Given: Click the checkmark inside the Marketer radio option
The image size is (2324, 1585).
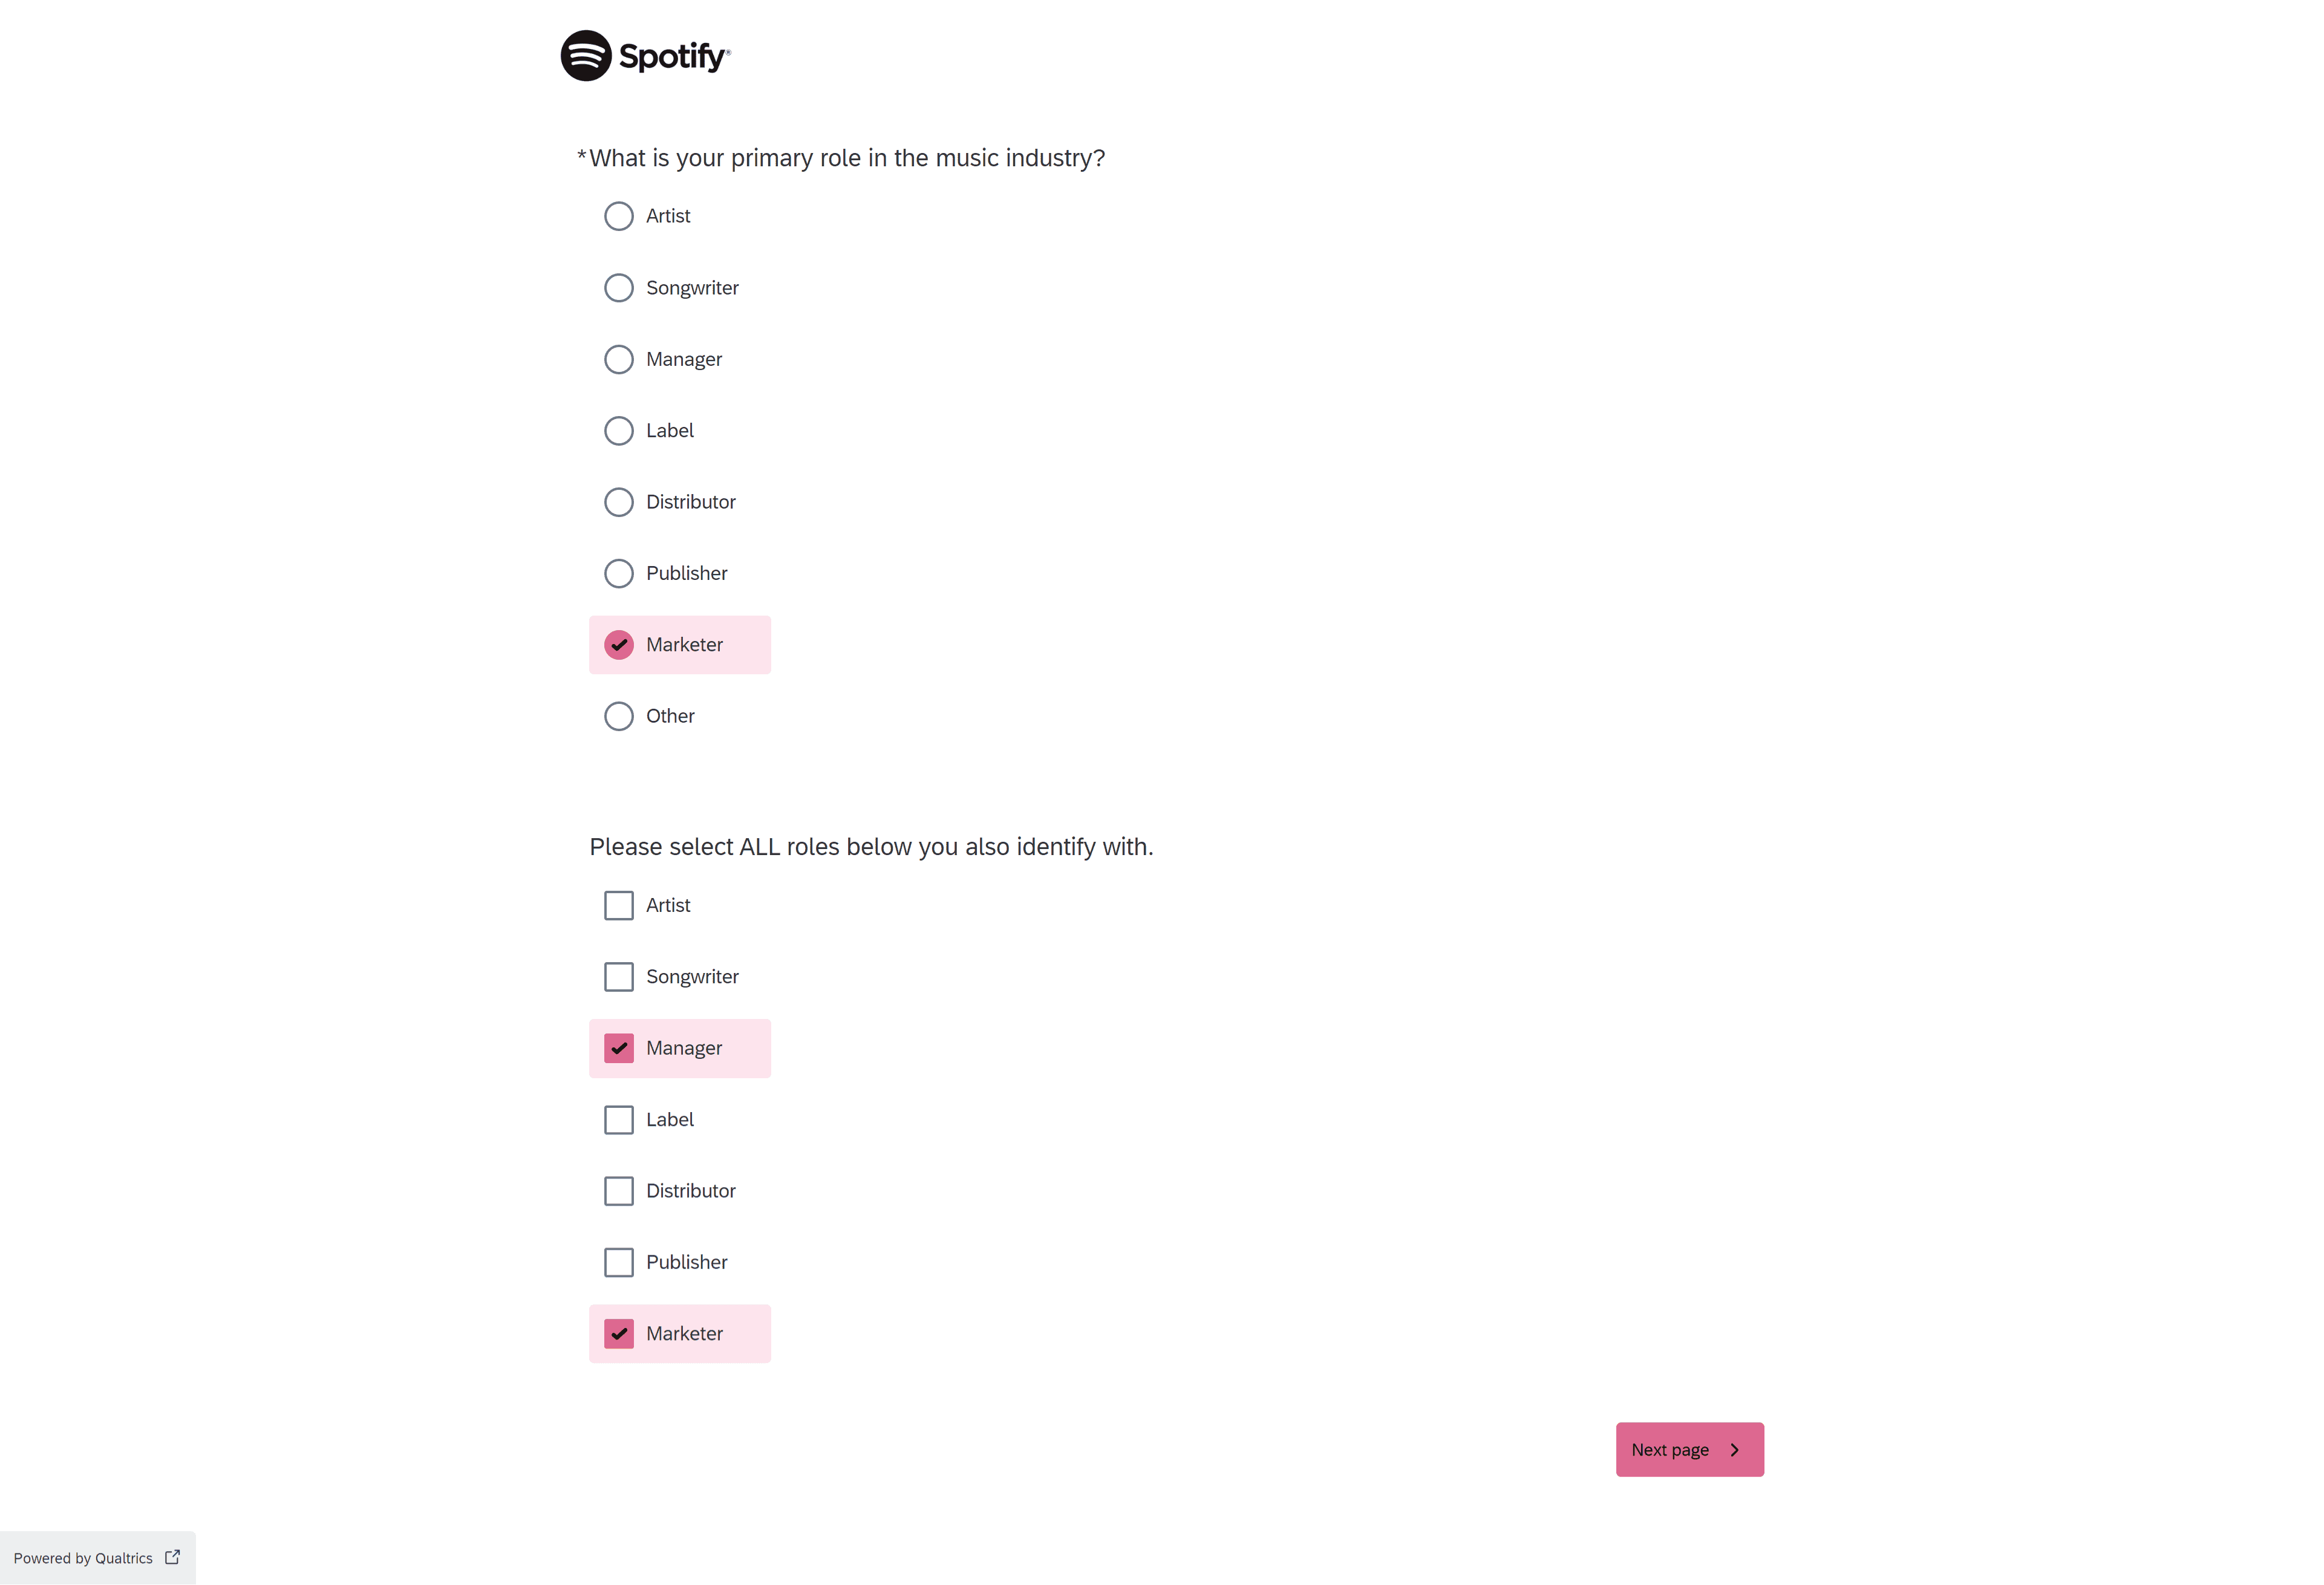Looking at the screenshot, I should point(619,644).
